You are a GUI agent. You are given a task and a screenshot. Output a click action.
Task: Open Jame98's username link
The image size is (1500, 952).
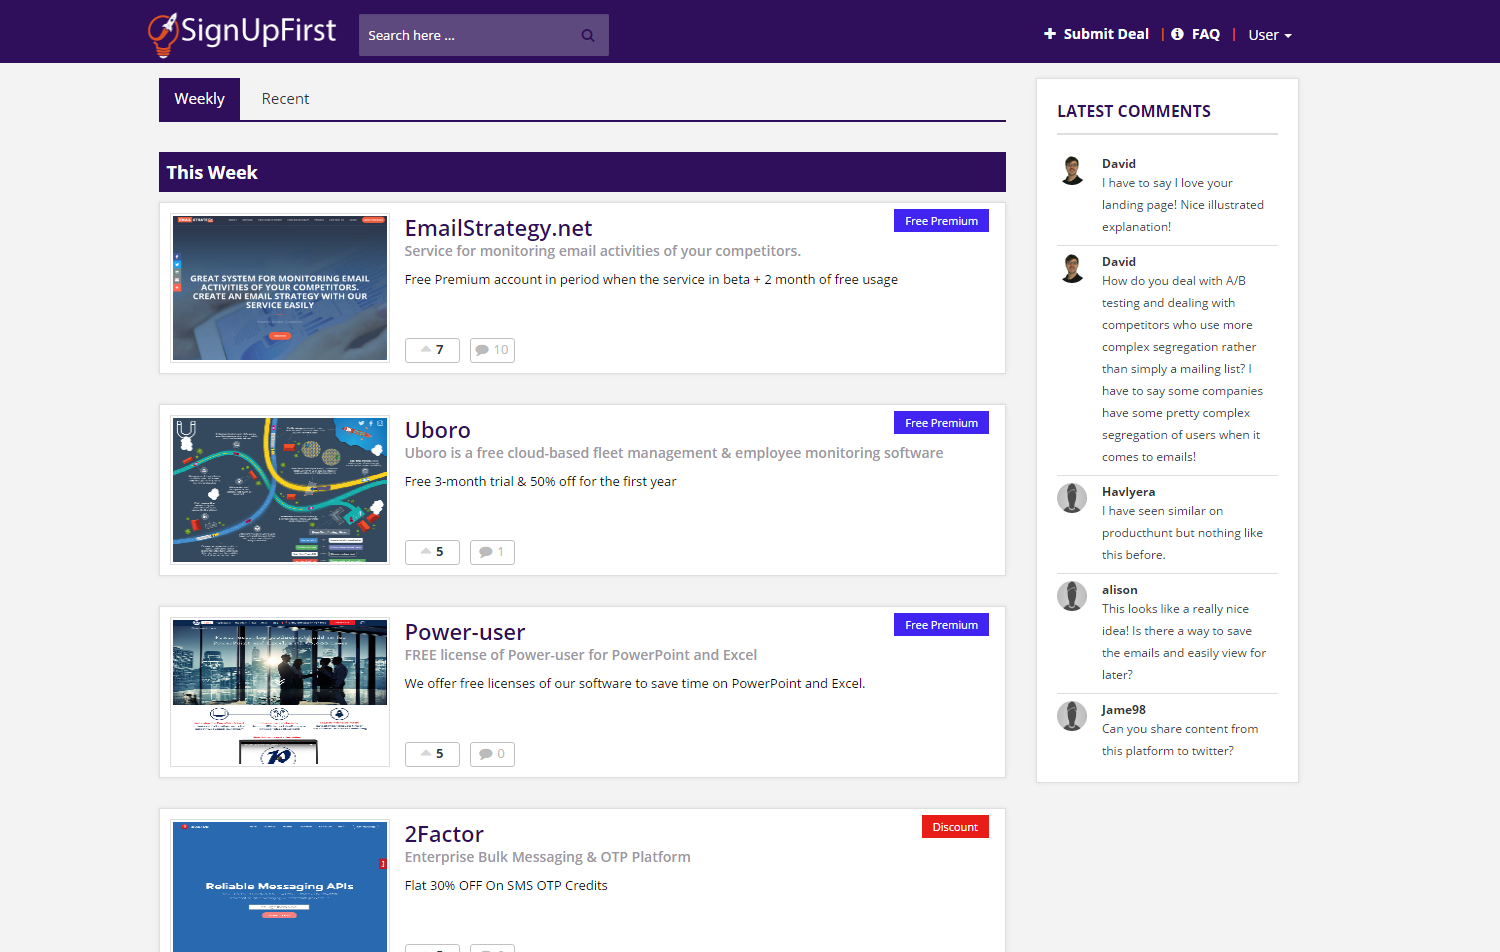[1123, 710]
